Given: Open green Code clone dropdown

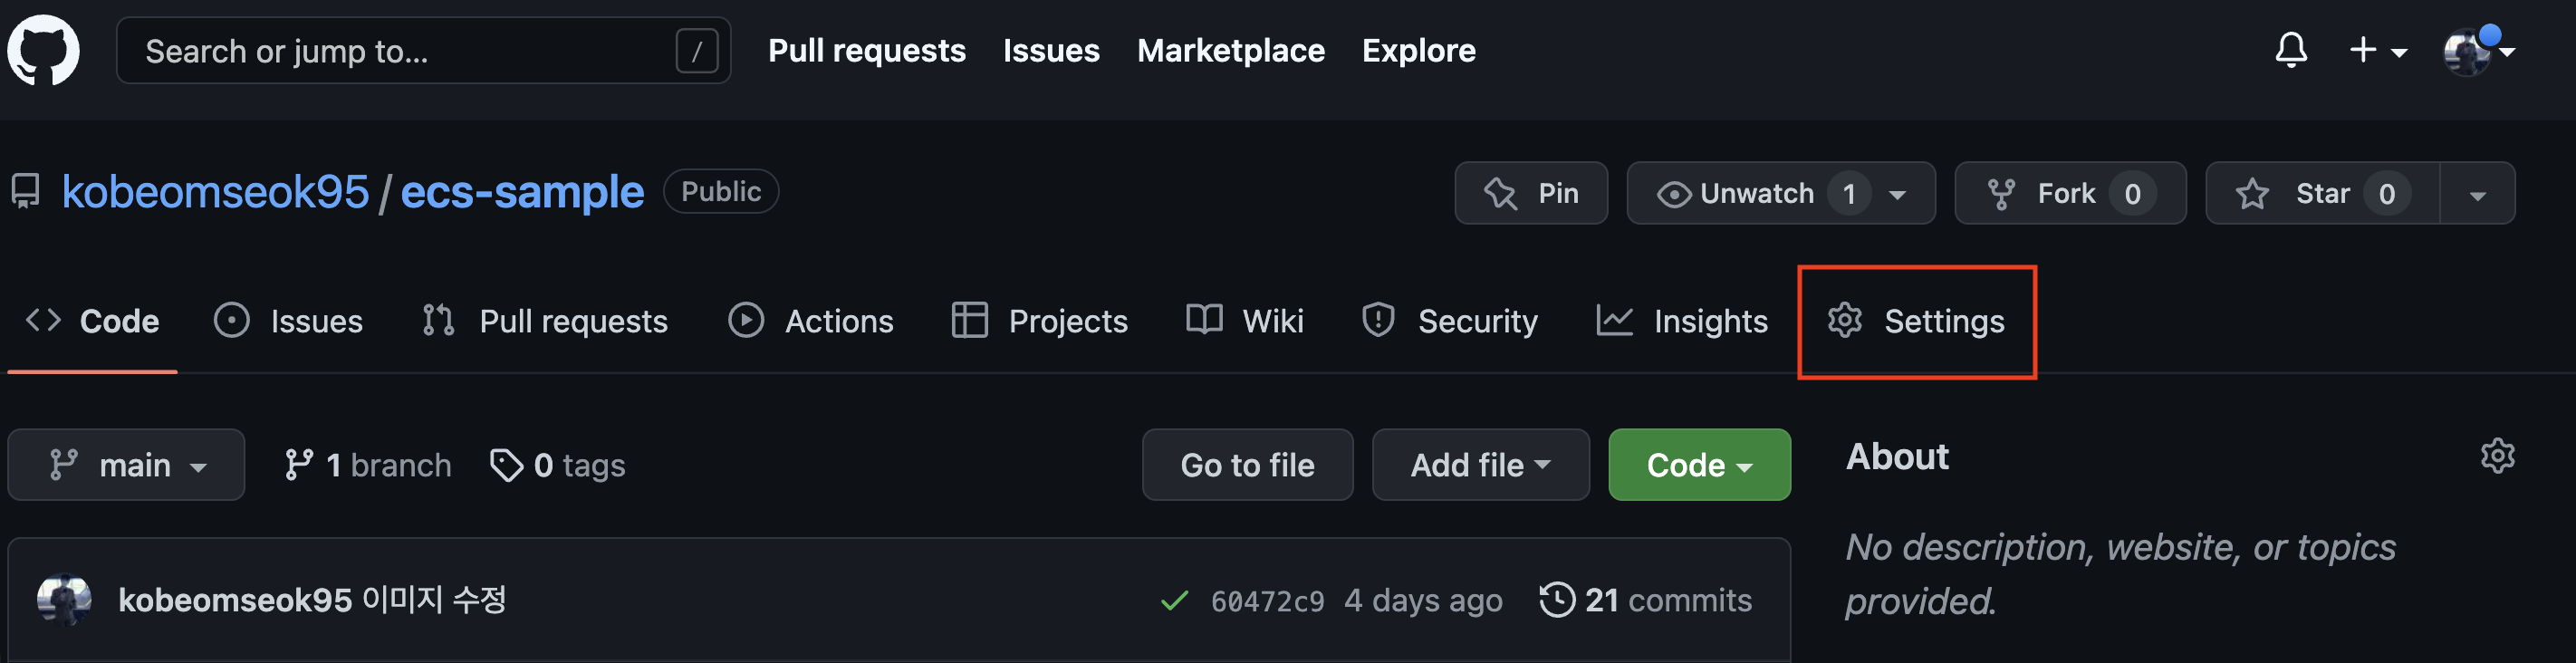Looking at the screenshot, I should tap(1699, 465).
